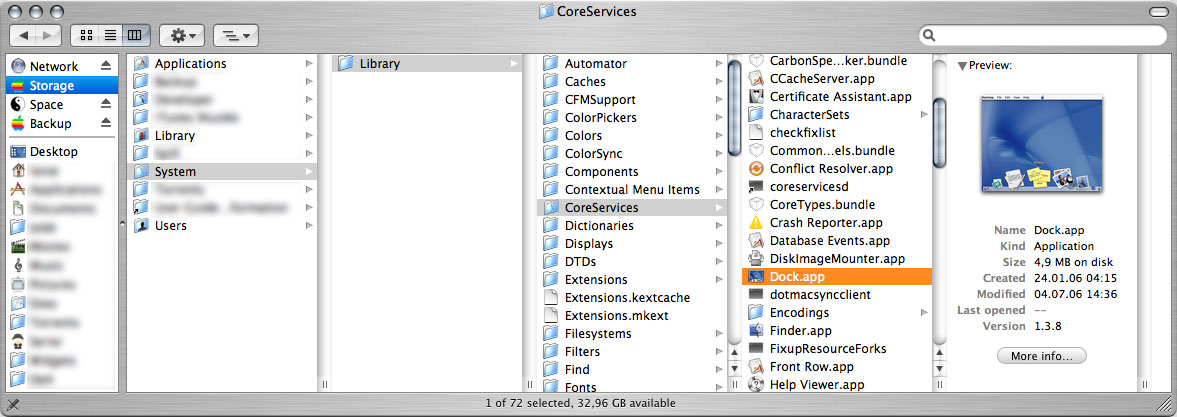
Task: Select Certificate Assistant.app
Action: [836, 97]
